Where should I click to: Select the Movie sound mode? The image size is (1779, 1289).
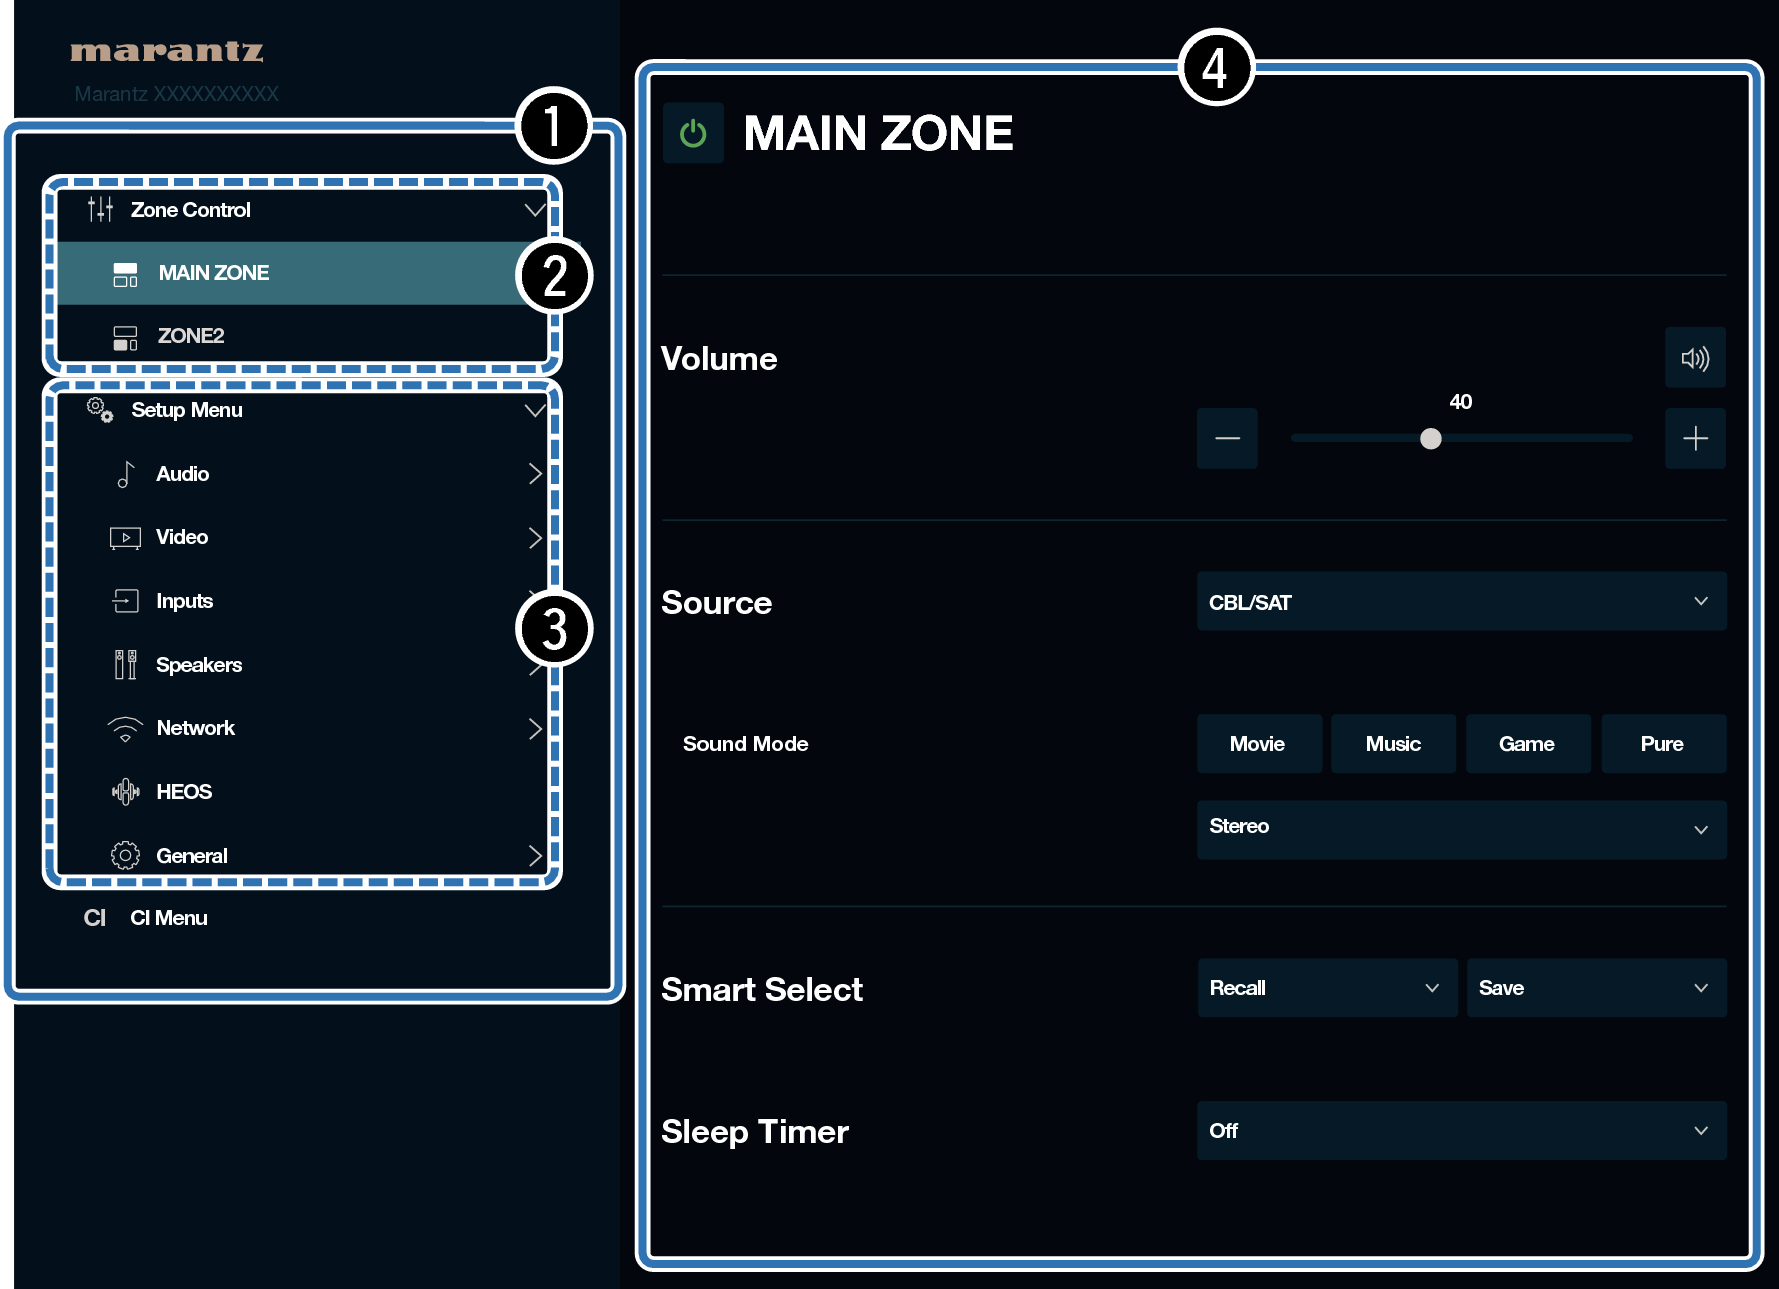[x=1258, y=744]
